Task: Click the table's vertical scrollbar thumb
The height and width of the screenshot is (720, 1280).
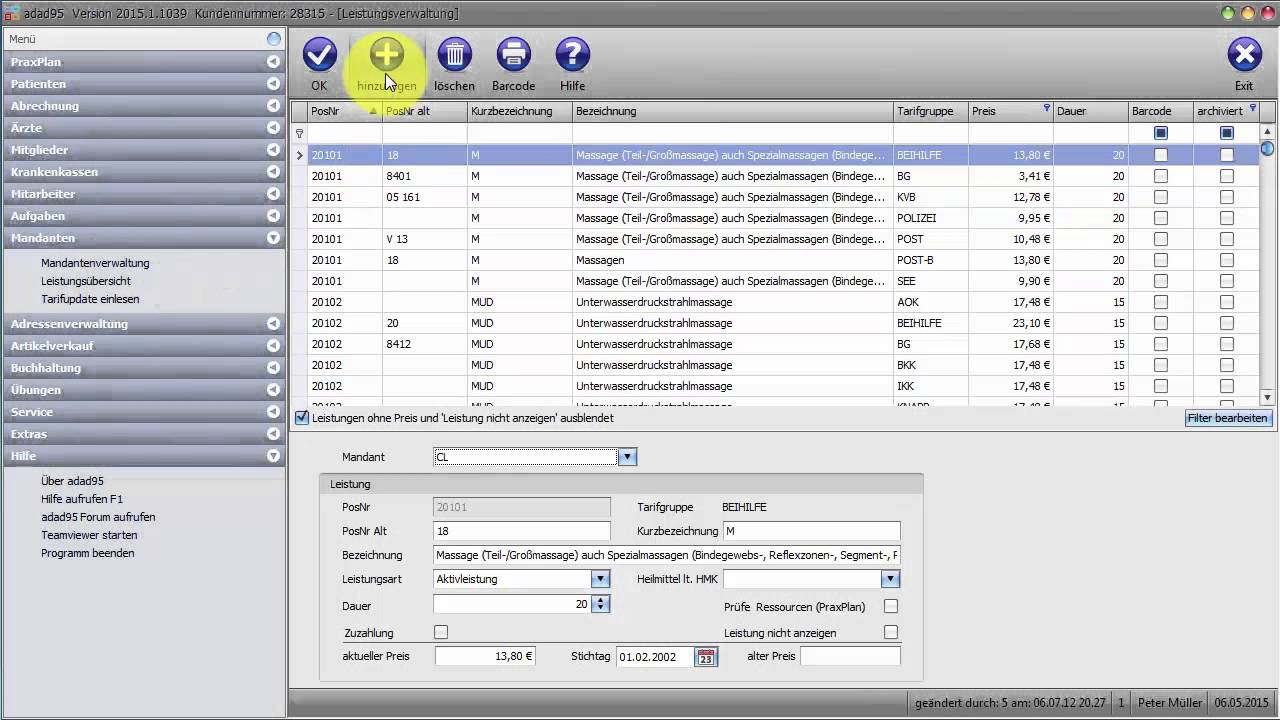Action: coord(1267,149)
